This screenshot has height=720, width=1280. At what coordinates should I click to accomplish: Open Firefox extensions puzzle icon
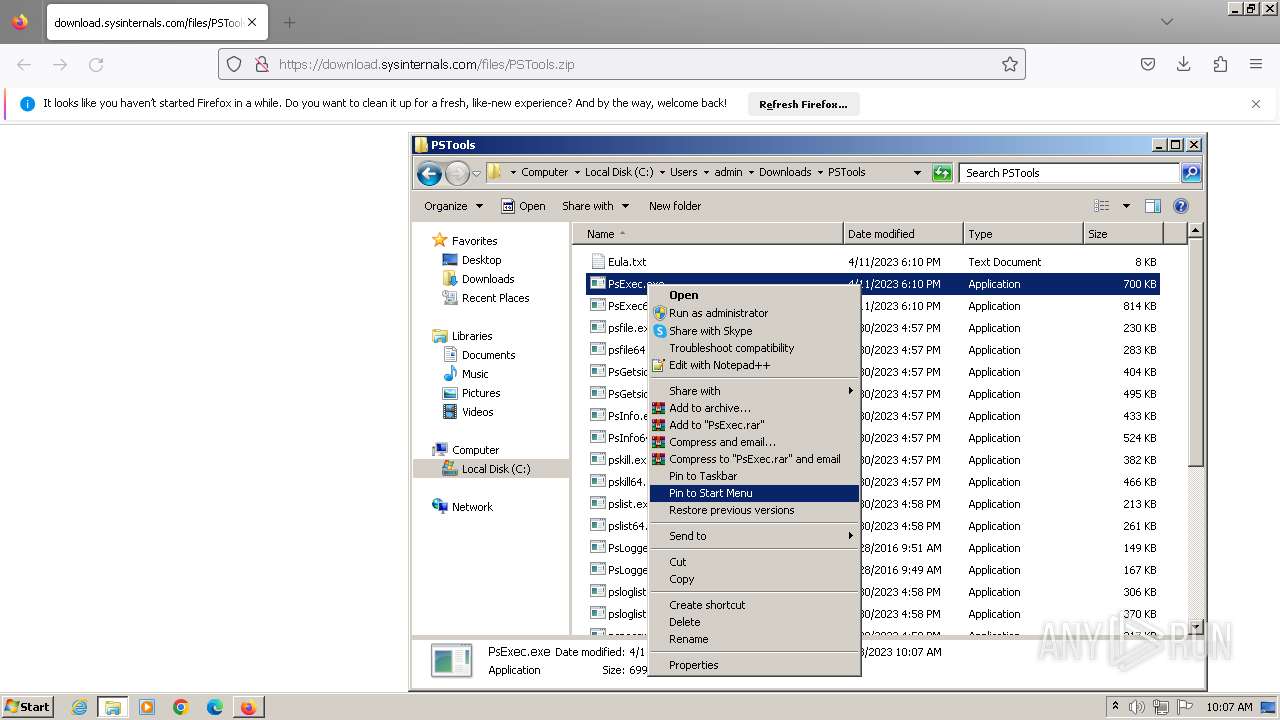coord(1220,64)
